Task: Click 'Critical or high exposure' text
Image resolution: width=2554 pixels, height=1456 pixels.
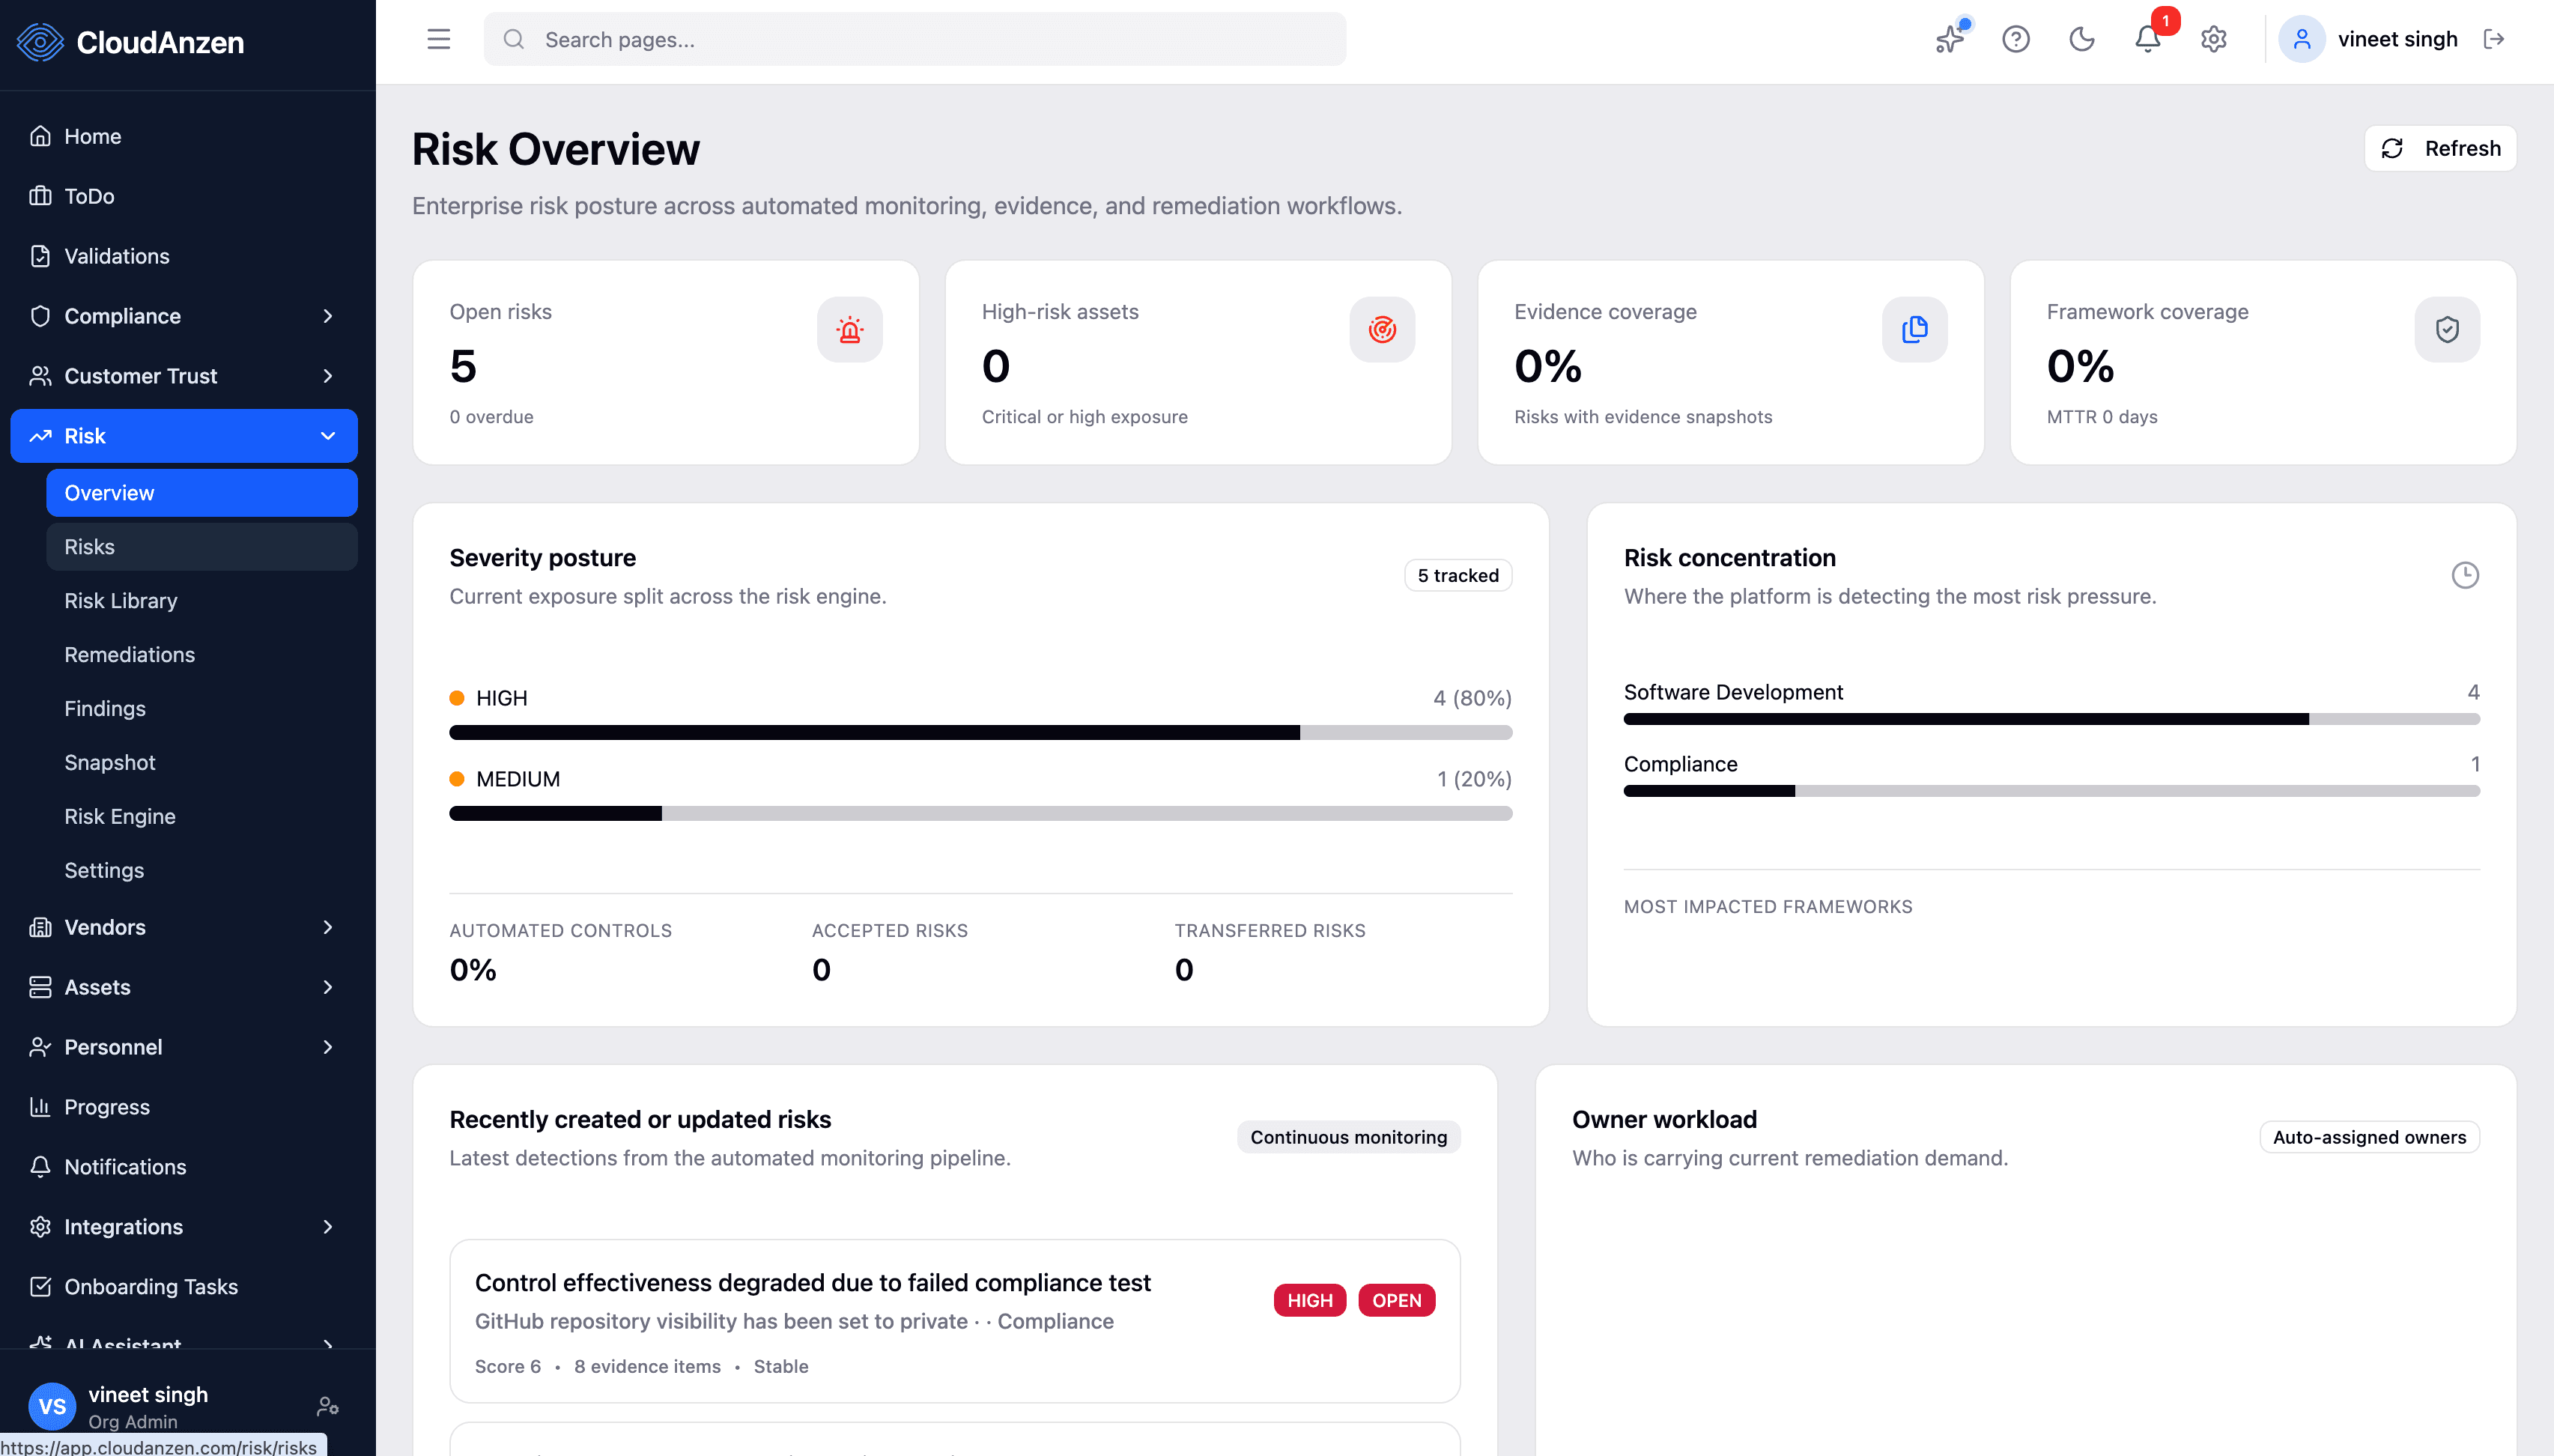Action: coord(1084,417)
